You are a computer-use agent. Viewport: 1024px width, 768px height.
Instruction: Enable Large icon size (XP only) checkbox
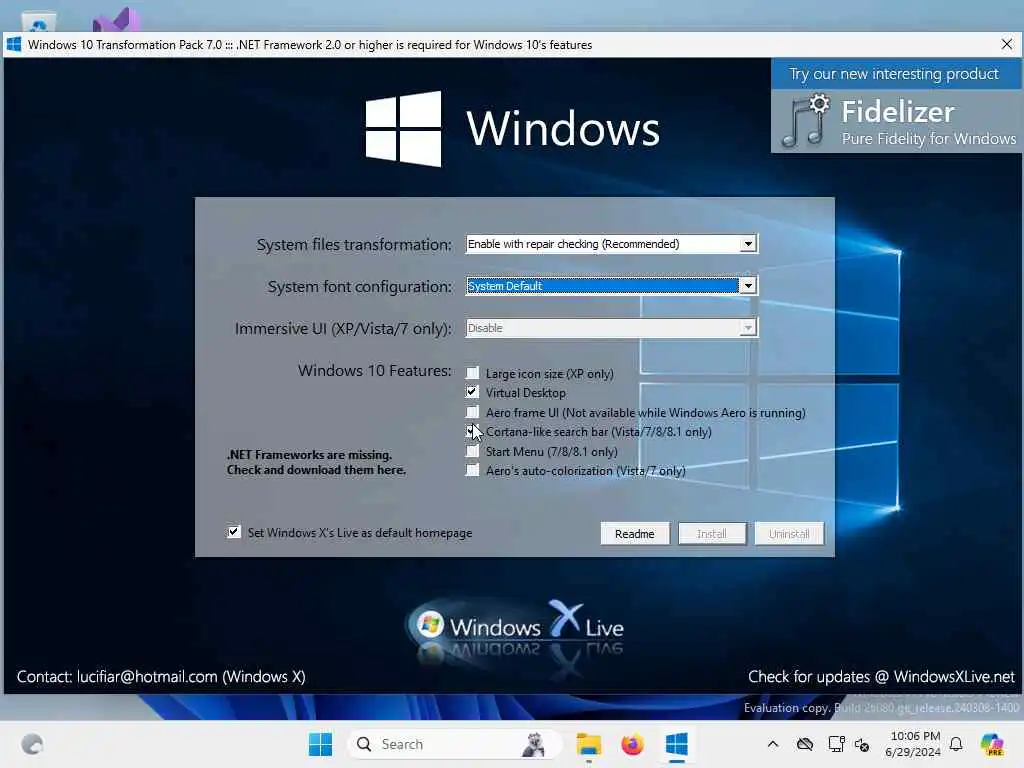pyautogui.click(x=472, y=373)
